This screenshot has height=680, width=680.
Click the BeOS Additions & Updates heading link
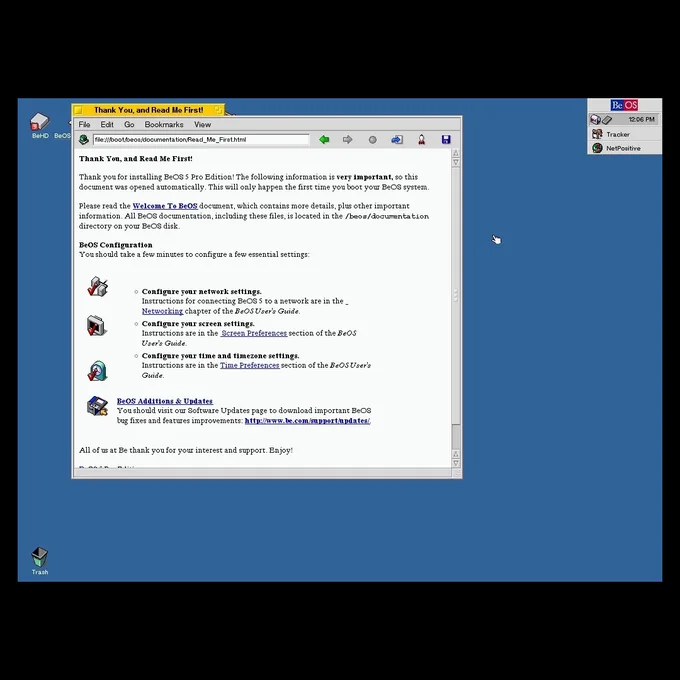165,401
